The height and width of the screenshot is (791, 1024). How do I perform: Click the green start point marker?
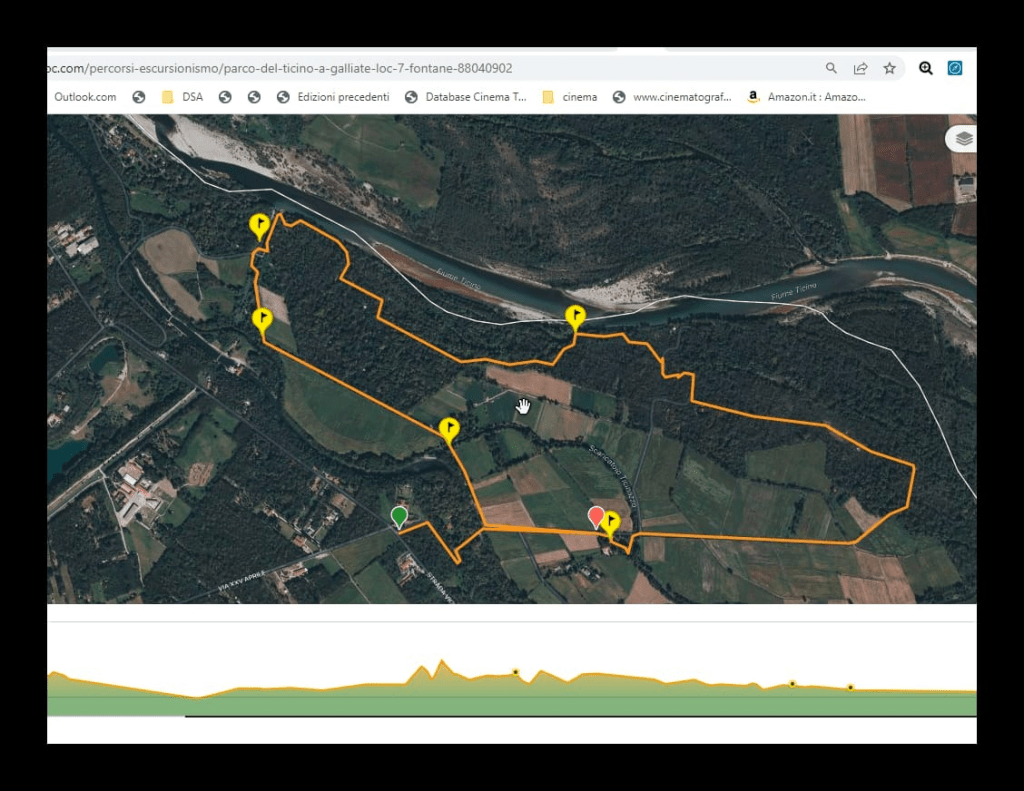399,516
